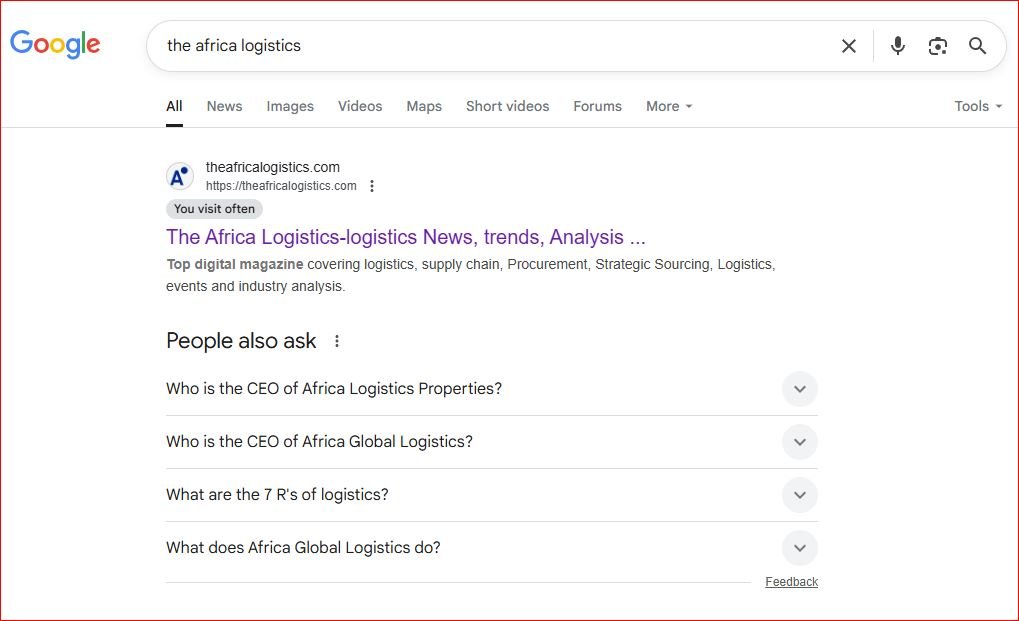Expand CEO of Africa Global Logistics question
Image resolution: width=1019 pixels, height=621 pixels.
click(x=799, y=442)
